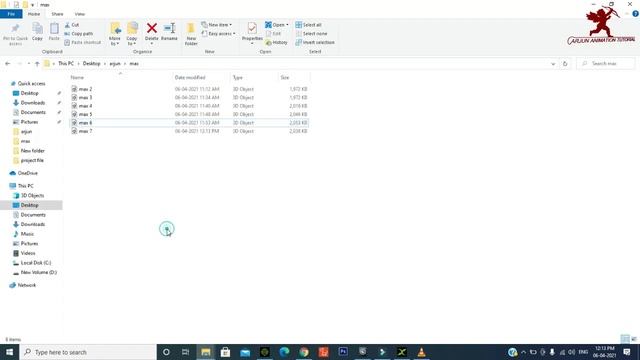
Task: Select OneDrive in the navigation pane
Action: [x=27, y=173]
